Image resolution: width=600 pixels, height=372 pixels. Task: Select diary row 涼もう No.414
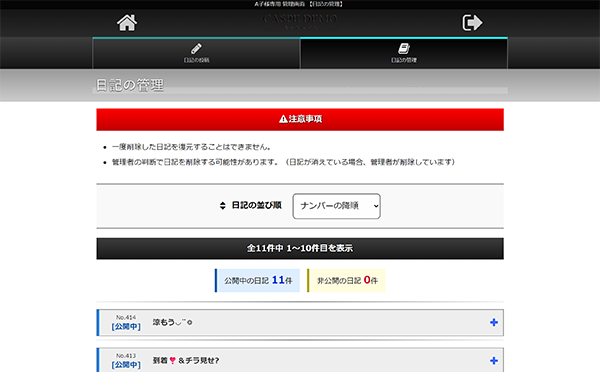[x=300, y=323]
